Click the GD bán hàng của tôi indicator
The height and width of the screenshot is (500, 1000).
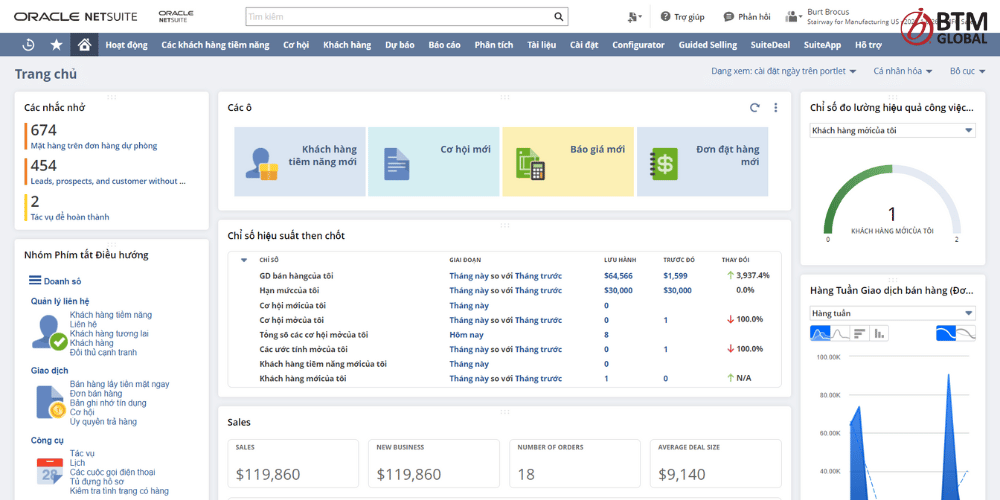(x=296, y=276)
